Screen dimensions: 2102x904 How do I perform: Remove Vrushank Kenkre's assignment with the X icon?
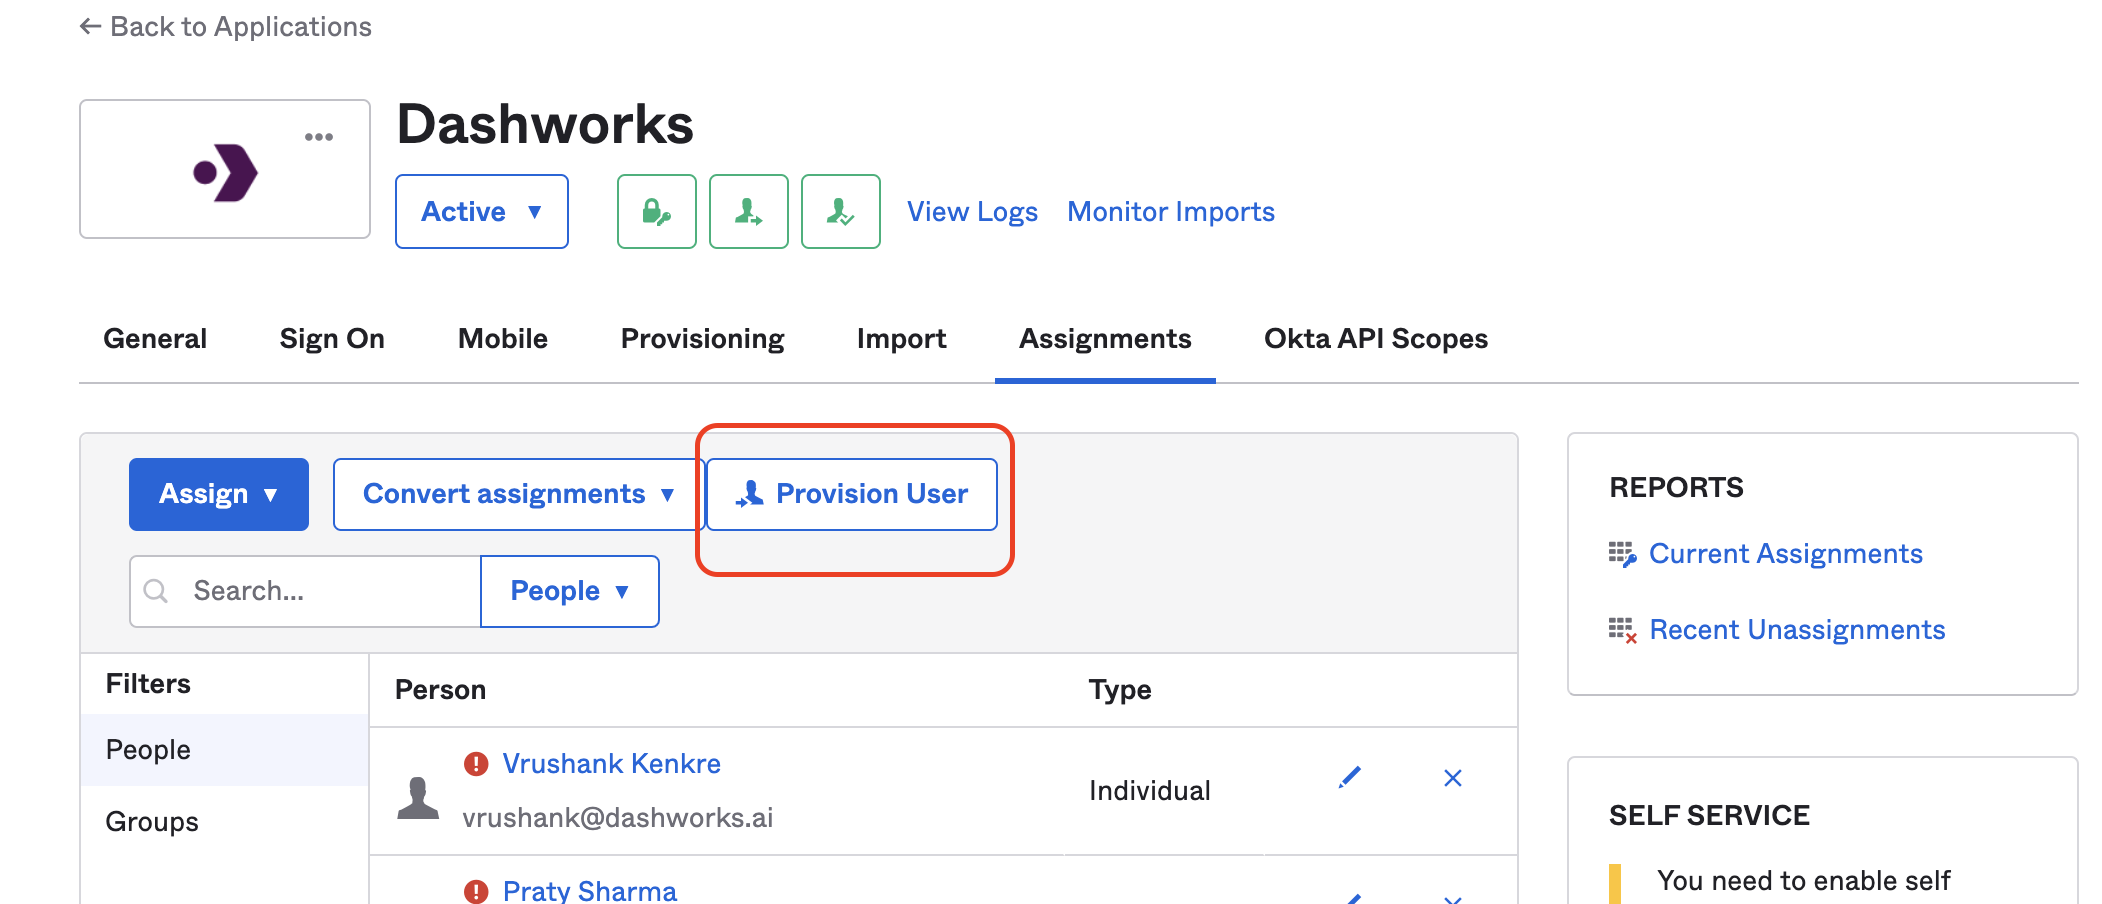point(1453,778)
